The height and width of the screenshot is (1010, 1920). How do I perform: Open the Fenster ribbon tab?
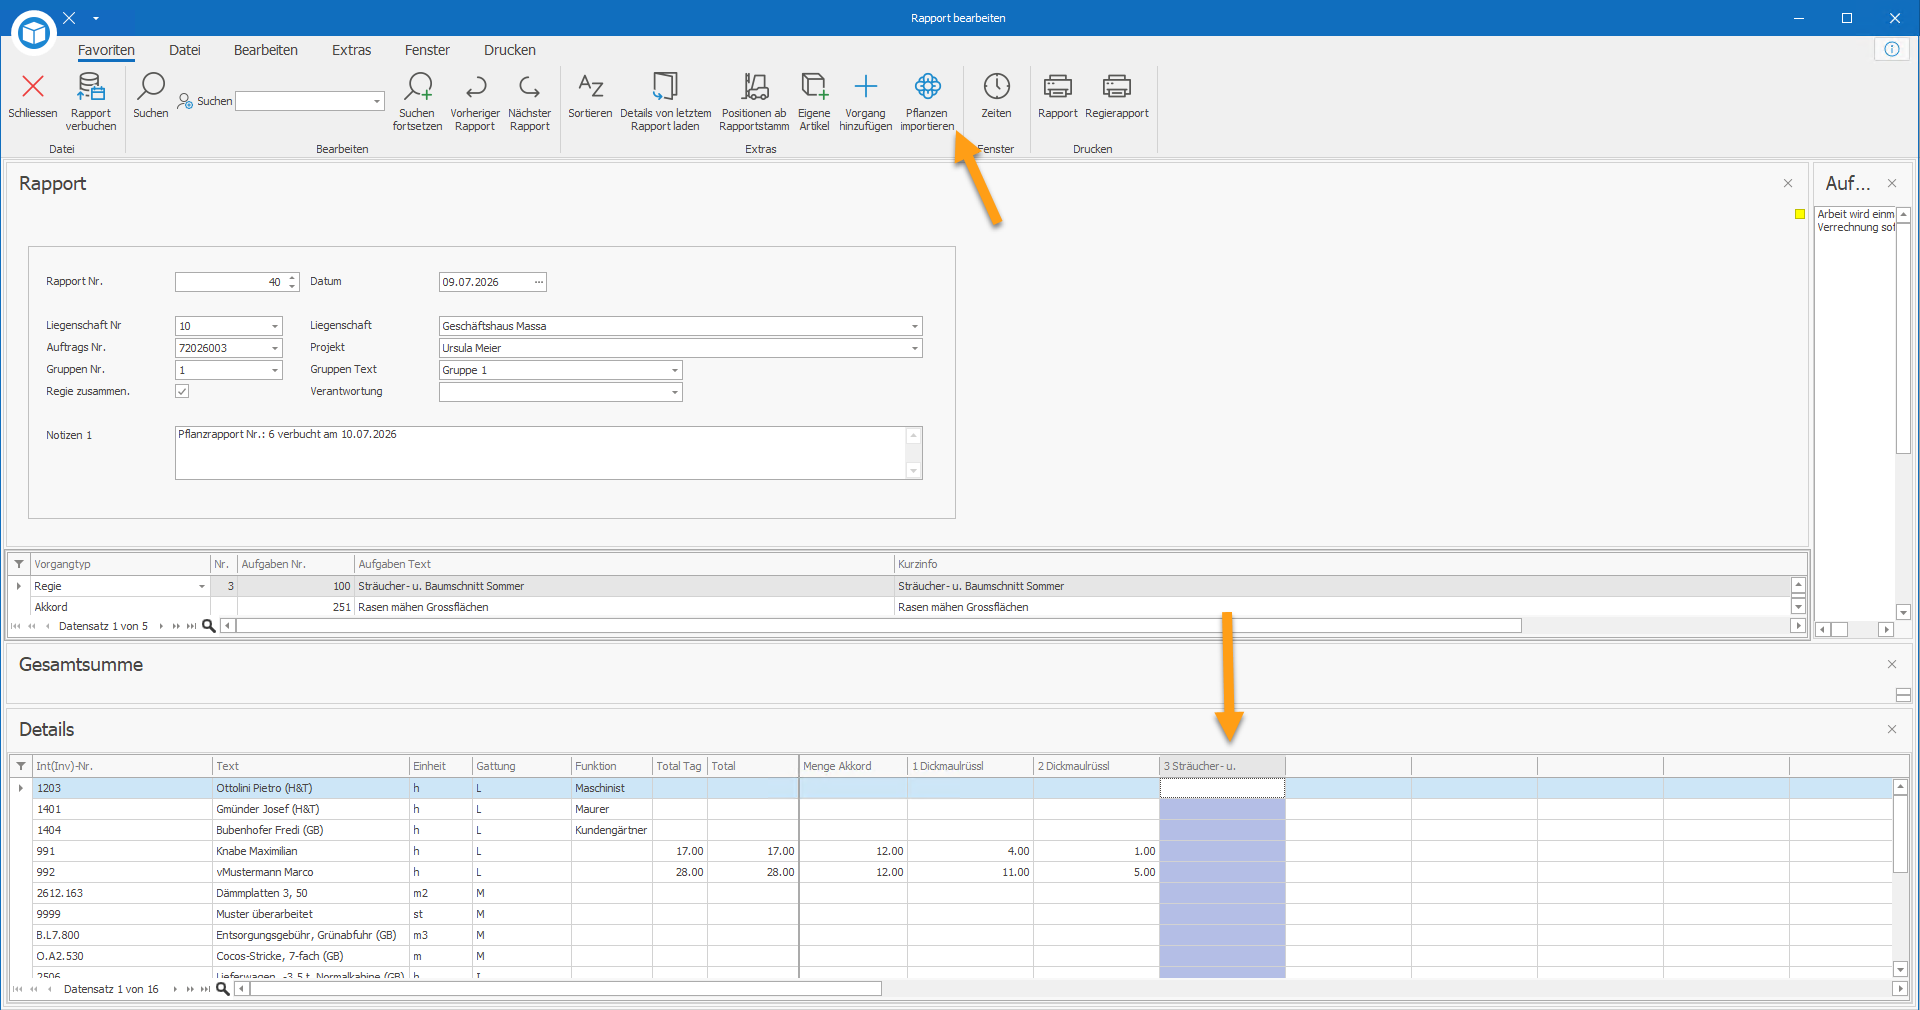(x=427, y=50)
